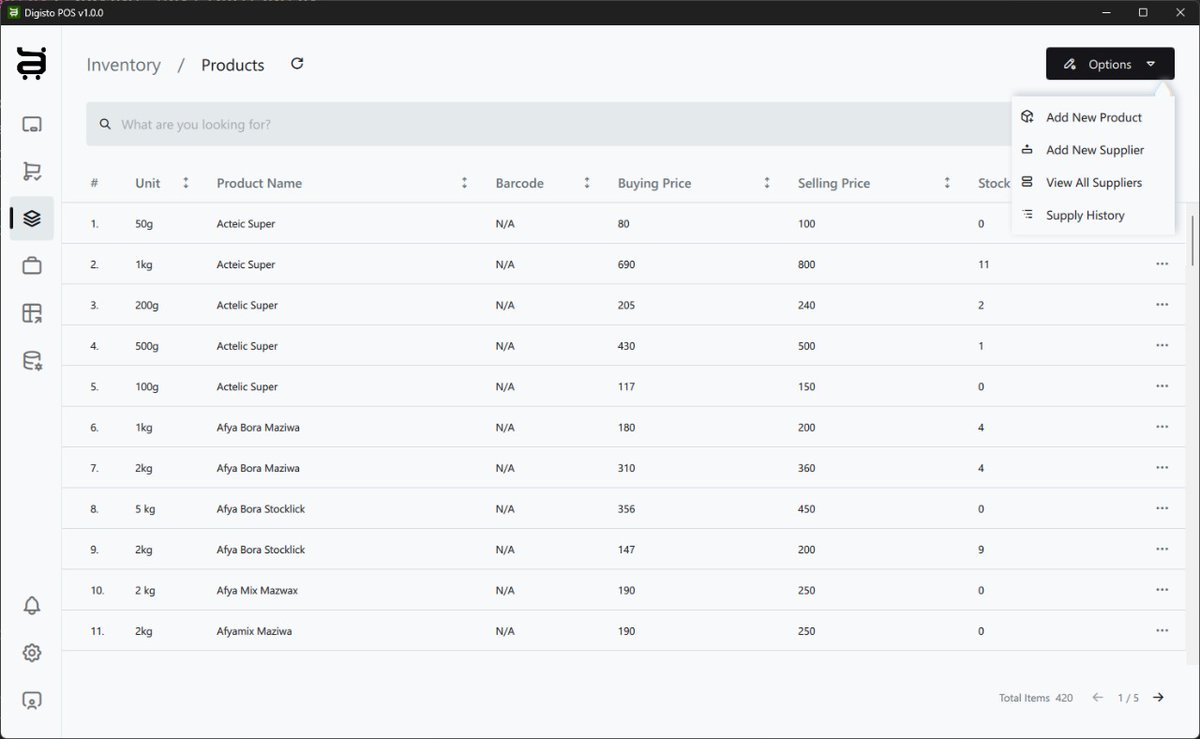Select Afyamix Maziwa product name
The image size is (1200, 739).
(254, 631)
